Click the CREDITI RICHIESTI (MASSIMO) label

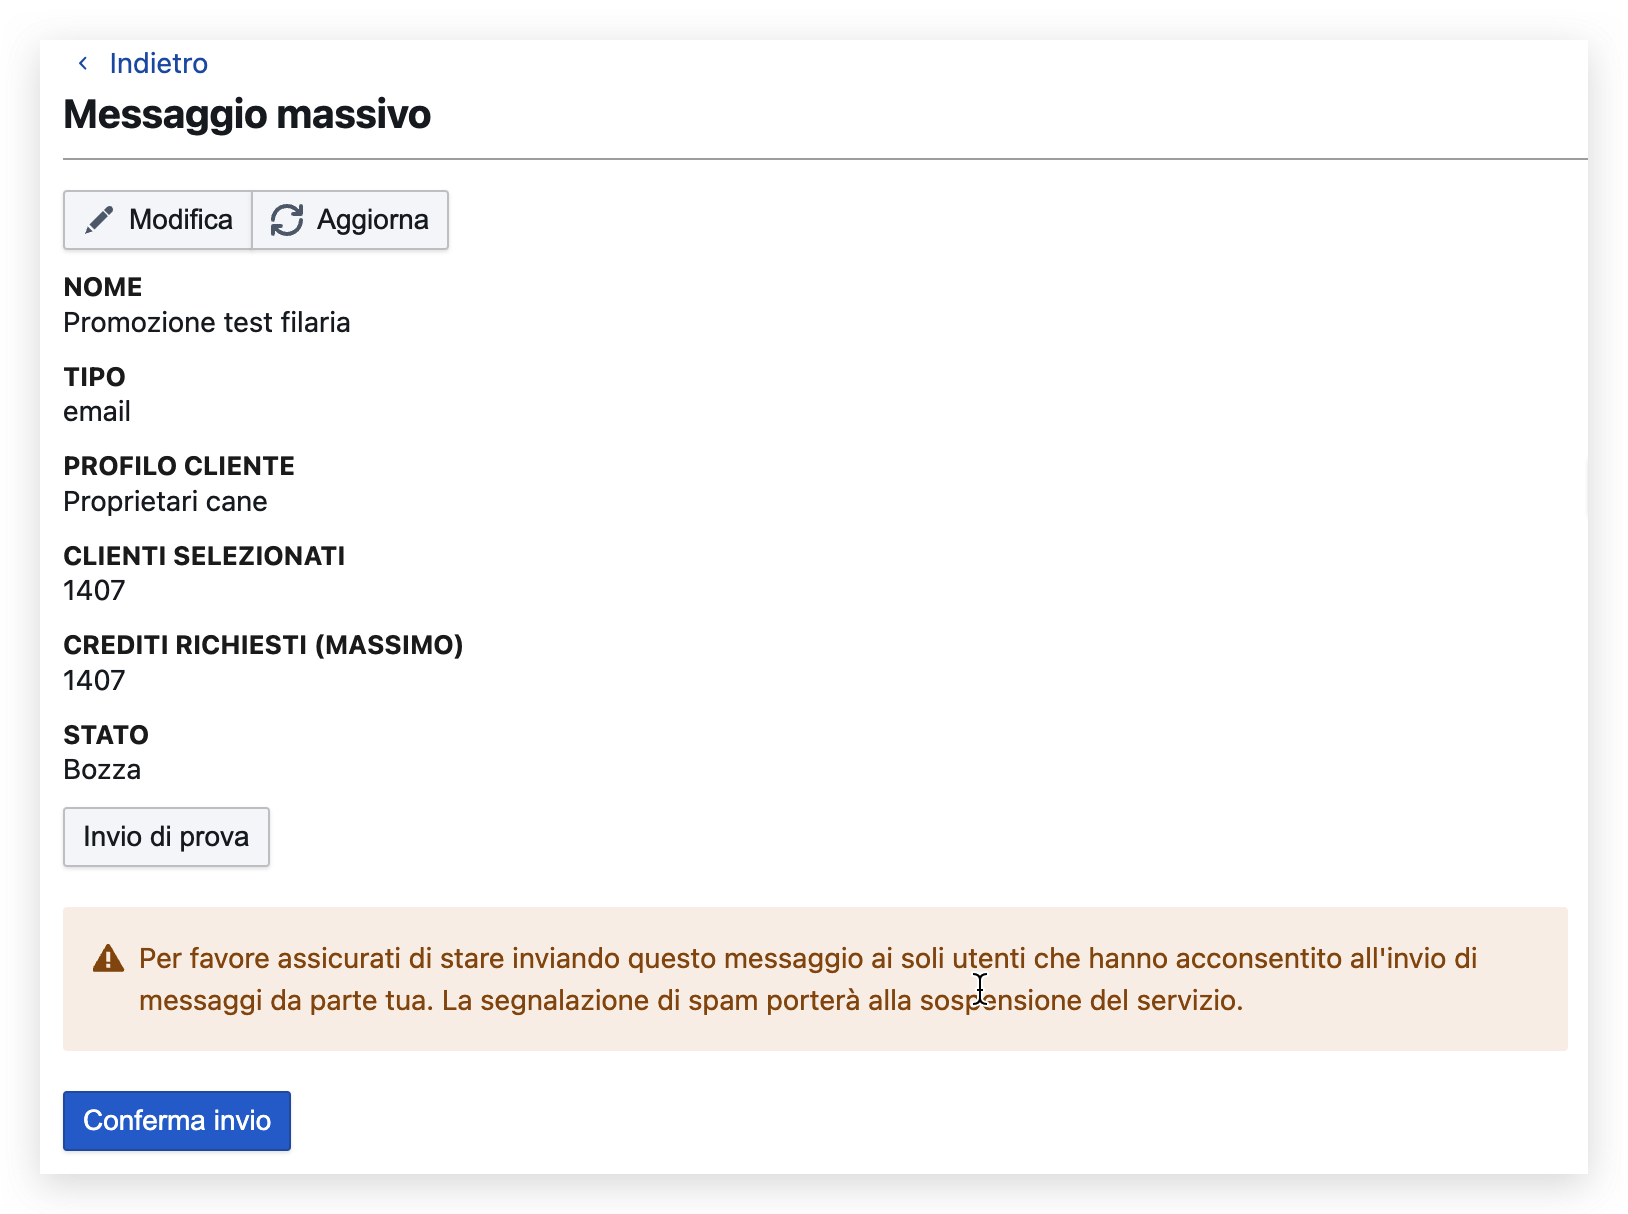(x=263, y=645)
